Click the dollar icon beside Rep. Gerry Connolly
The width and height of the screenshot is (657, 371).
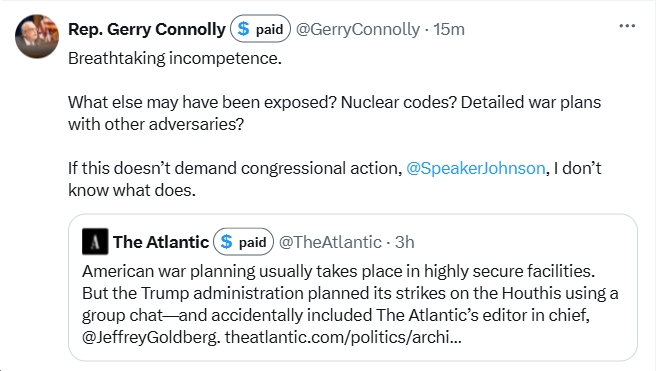click(243, 29)
